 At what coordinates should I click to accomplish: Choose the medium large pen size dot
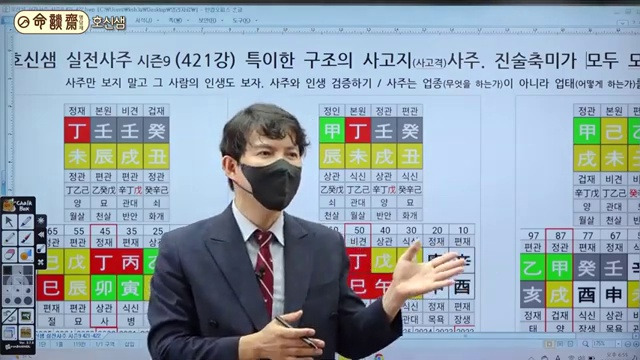(x=18, y=301)
